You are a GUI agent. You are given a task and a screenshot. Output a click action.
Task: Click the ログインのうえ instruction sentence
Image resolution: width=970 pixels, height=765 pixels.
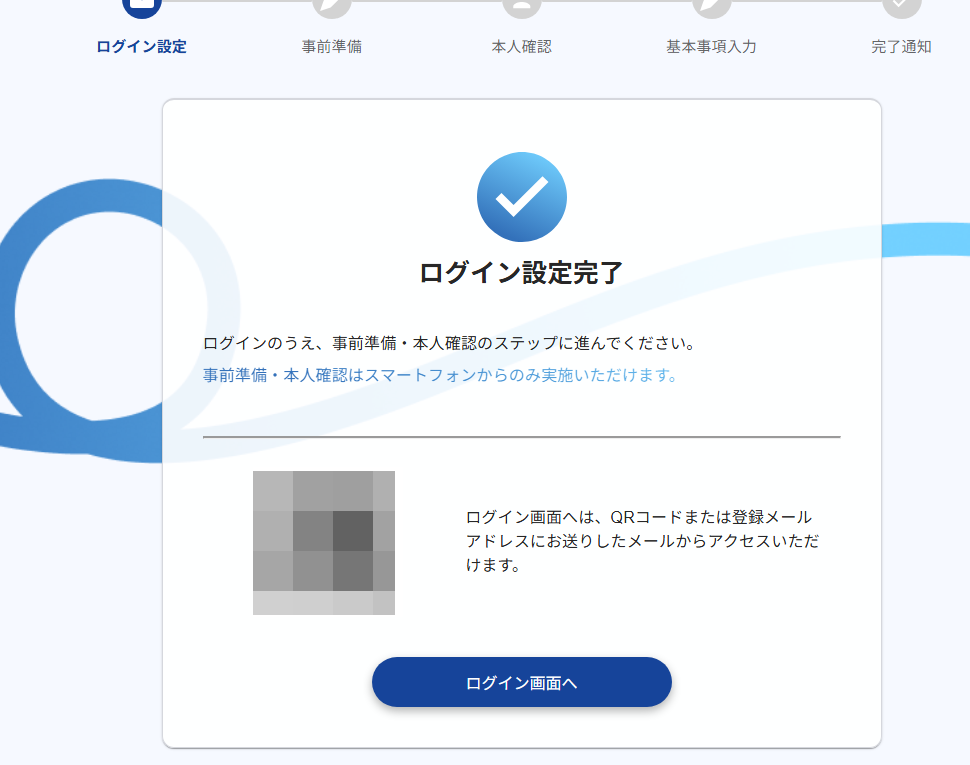pos(449,344)
